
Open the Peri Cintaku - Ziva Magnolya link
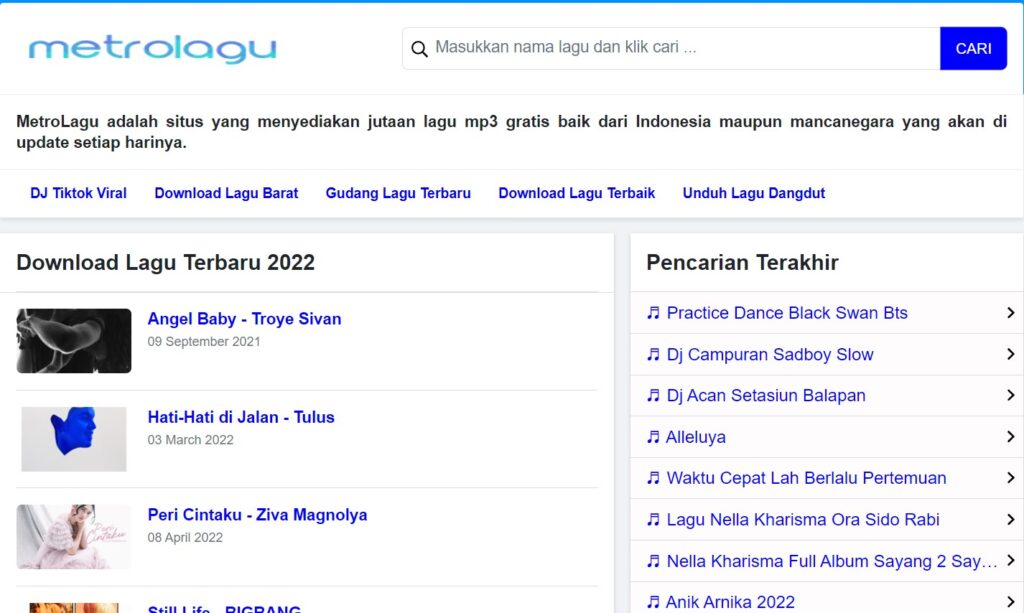257,515
